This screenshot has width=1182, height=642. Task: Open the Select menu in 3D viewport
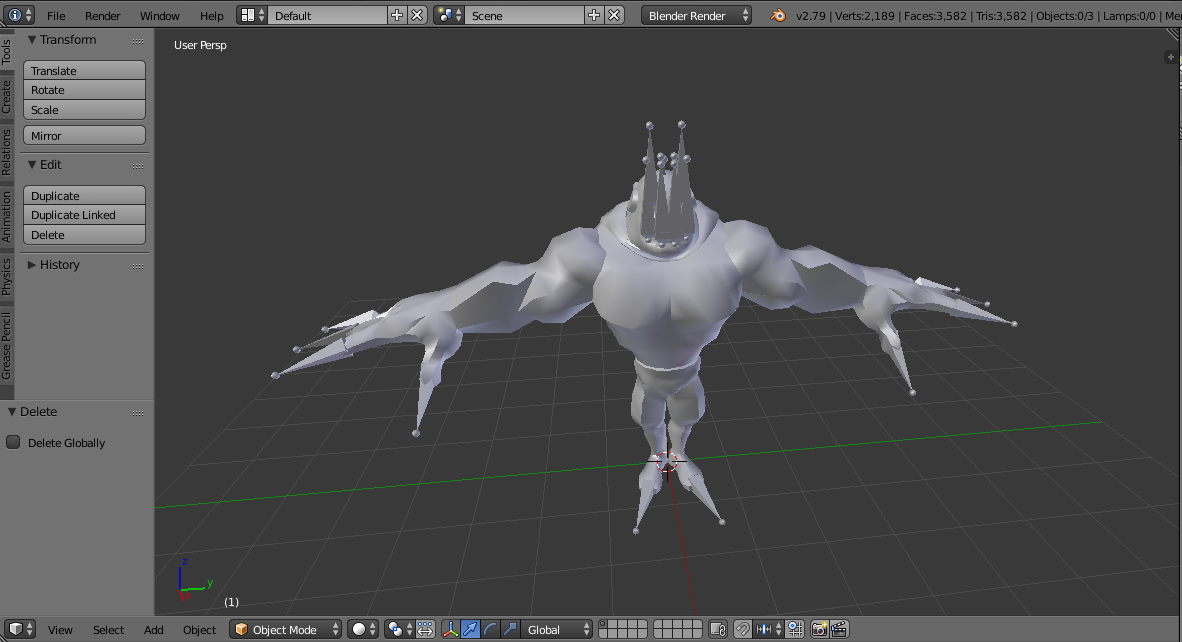coord(109,630)
